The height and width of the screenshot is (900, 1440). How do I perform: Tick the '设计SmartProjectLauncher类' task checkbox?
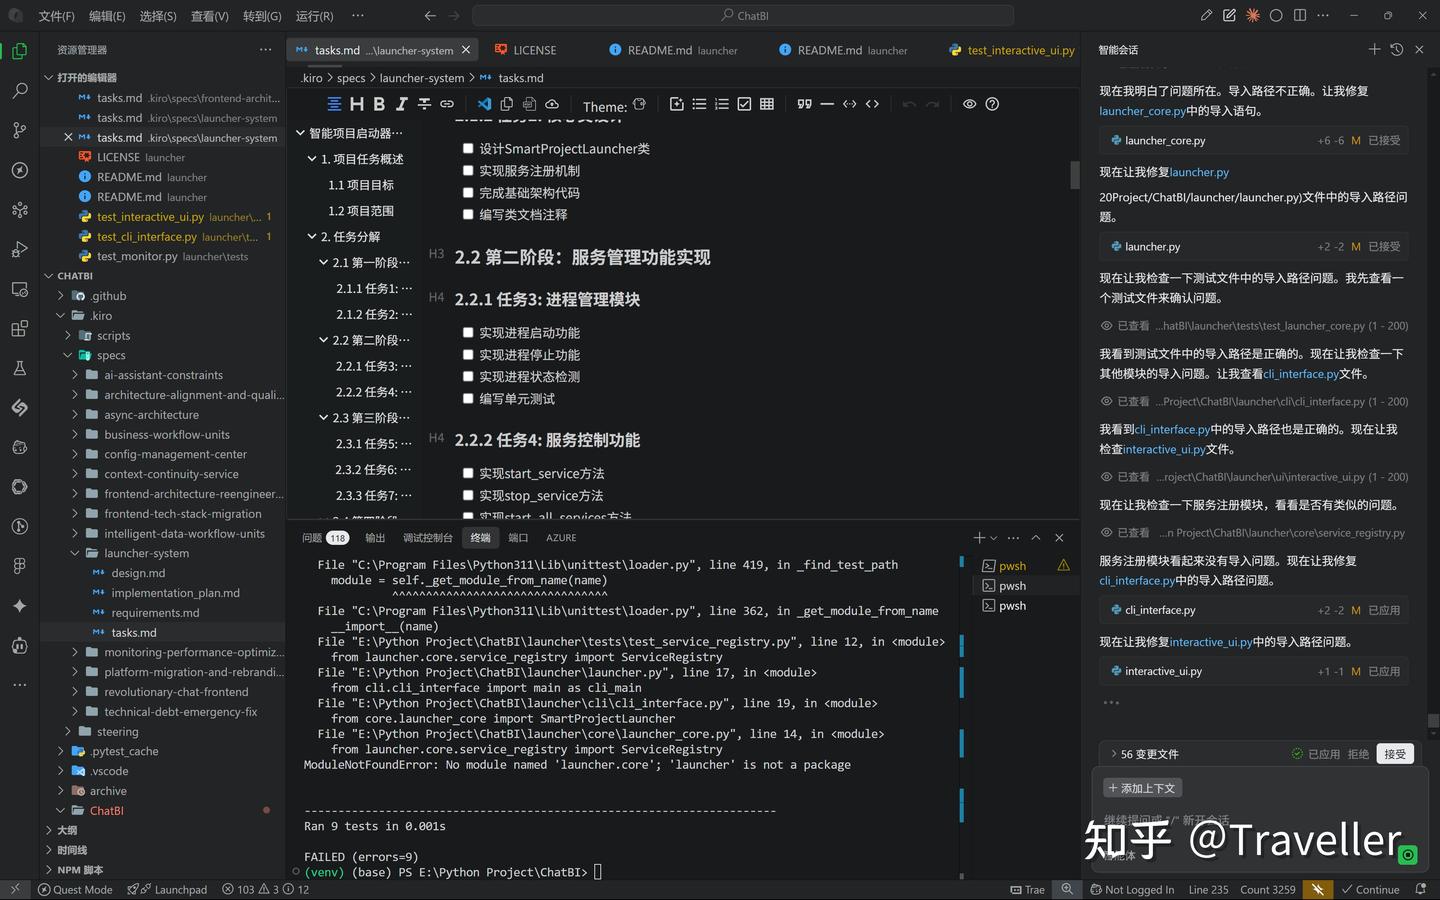coord(467,148)
